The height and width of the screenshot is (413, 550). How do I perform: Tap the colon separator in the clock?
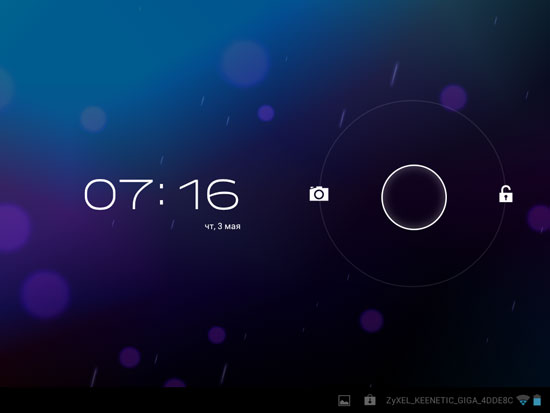click(x=161, y=195)
